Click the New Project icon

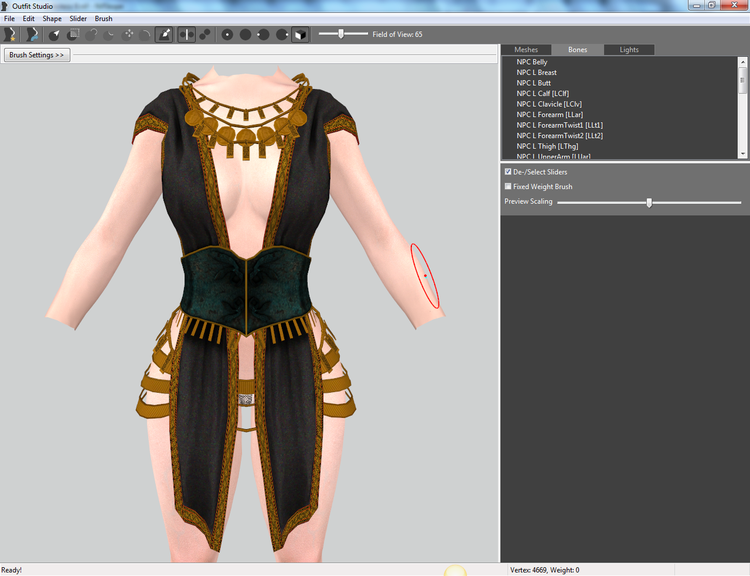10,34
